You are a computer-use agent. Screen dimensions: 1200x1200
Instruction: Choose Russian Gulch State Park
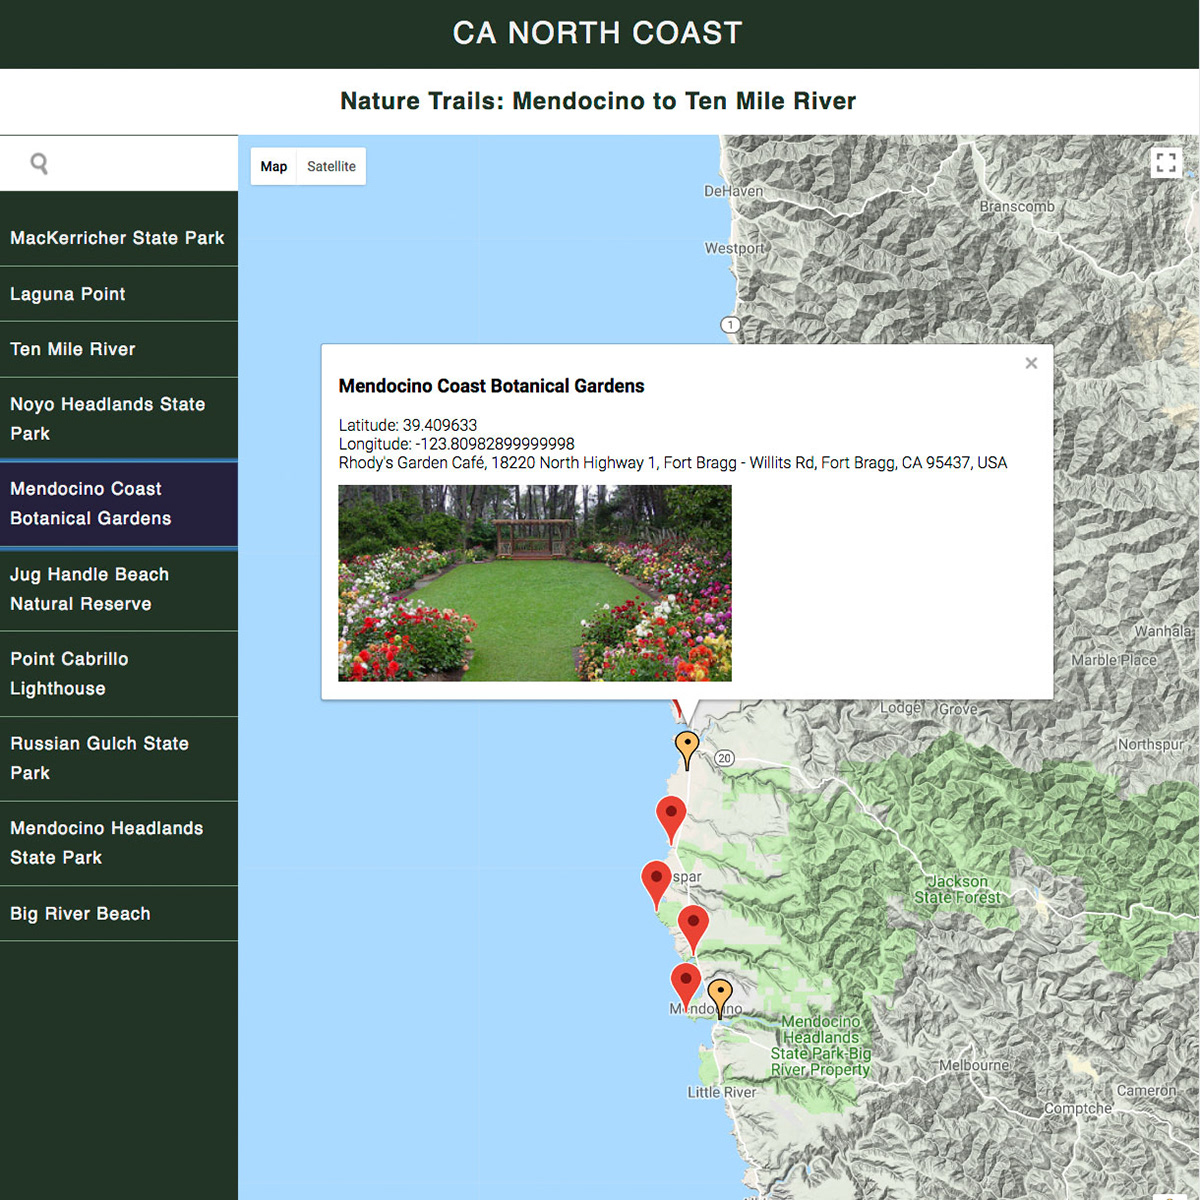pyautogui.click(x=119, y=758)
